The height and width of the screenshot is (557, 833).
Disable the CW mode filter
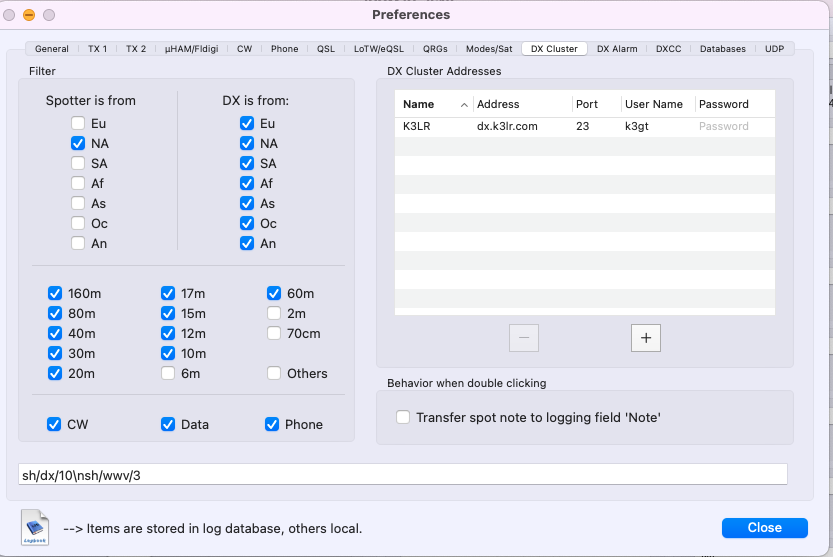point(55,424)
